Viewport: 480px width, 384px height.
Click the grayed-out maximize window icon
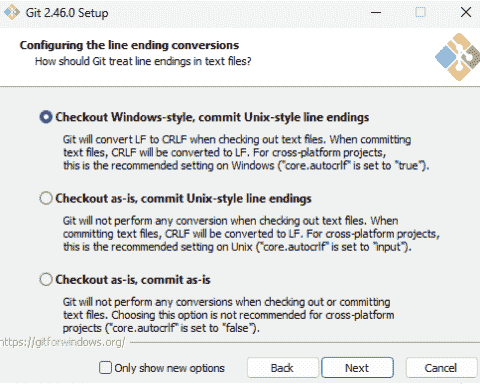pos(420,12)
